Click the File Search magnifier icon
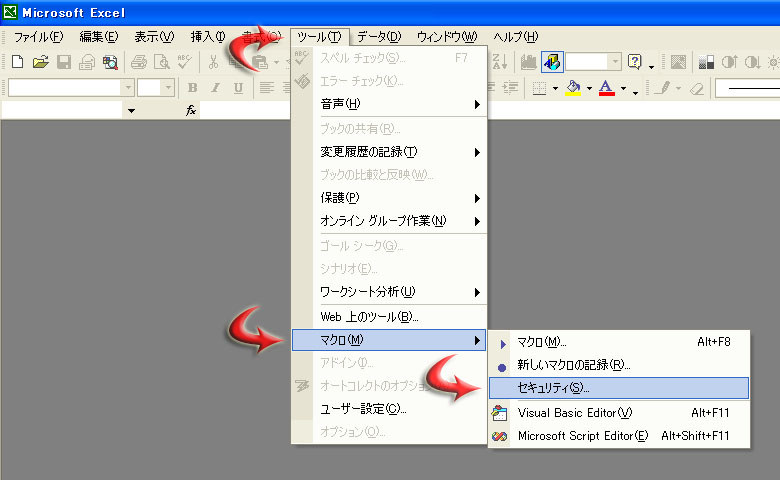 110,62
